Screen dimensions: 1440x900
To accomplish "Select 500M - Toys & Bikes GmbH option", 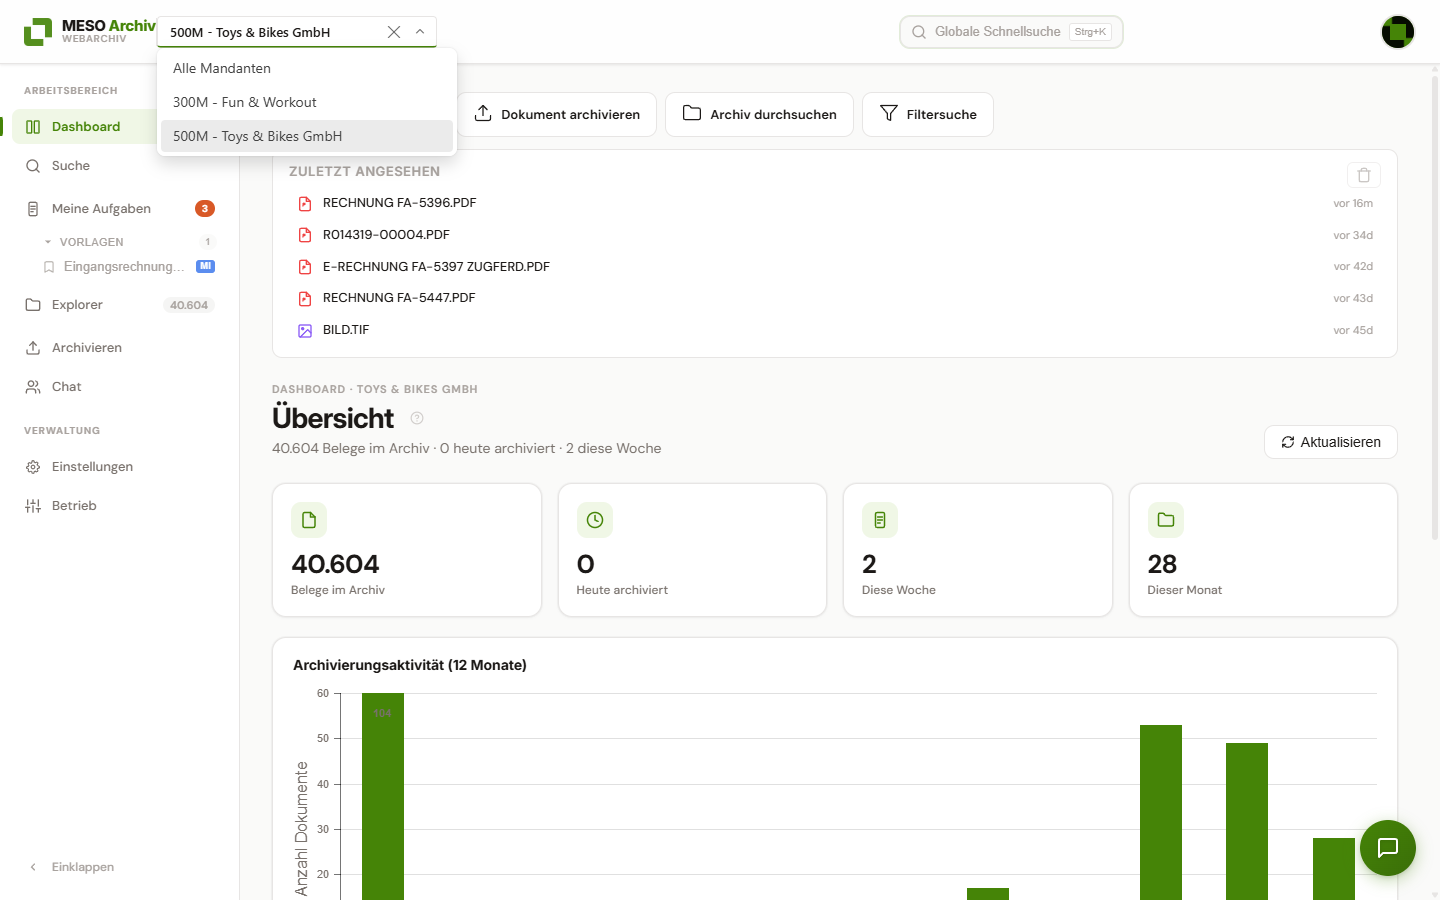I will pos(307,136).
